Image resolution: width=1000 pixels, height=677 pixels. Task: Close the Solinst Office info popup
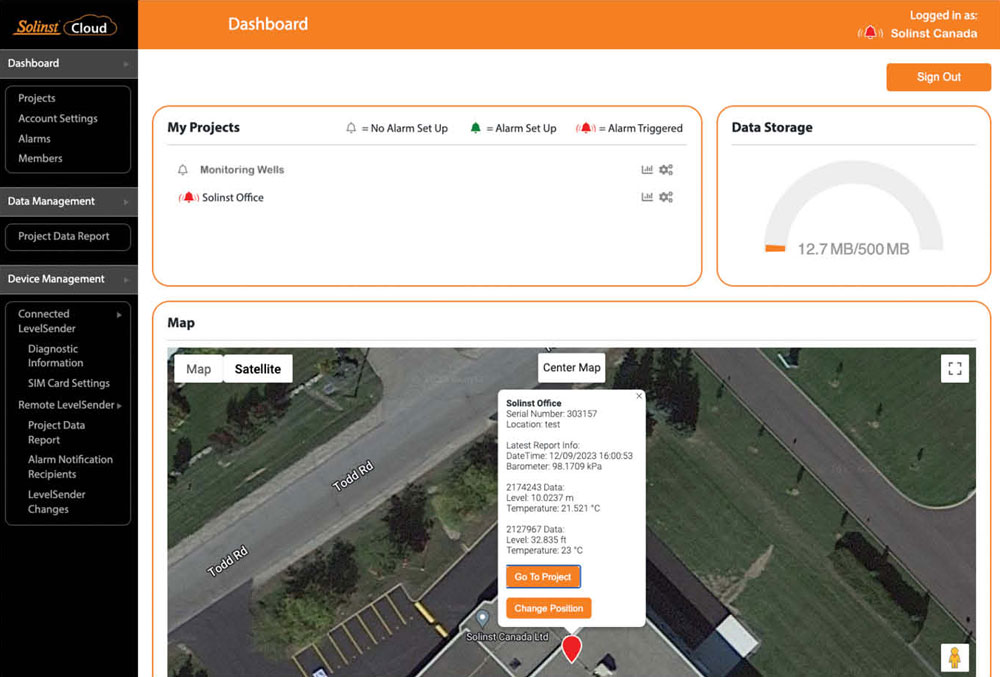coord(639,396)
